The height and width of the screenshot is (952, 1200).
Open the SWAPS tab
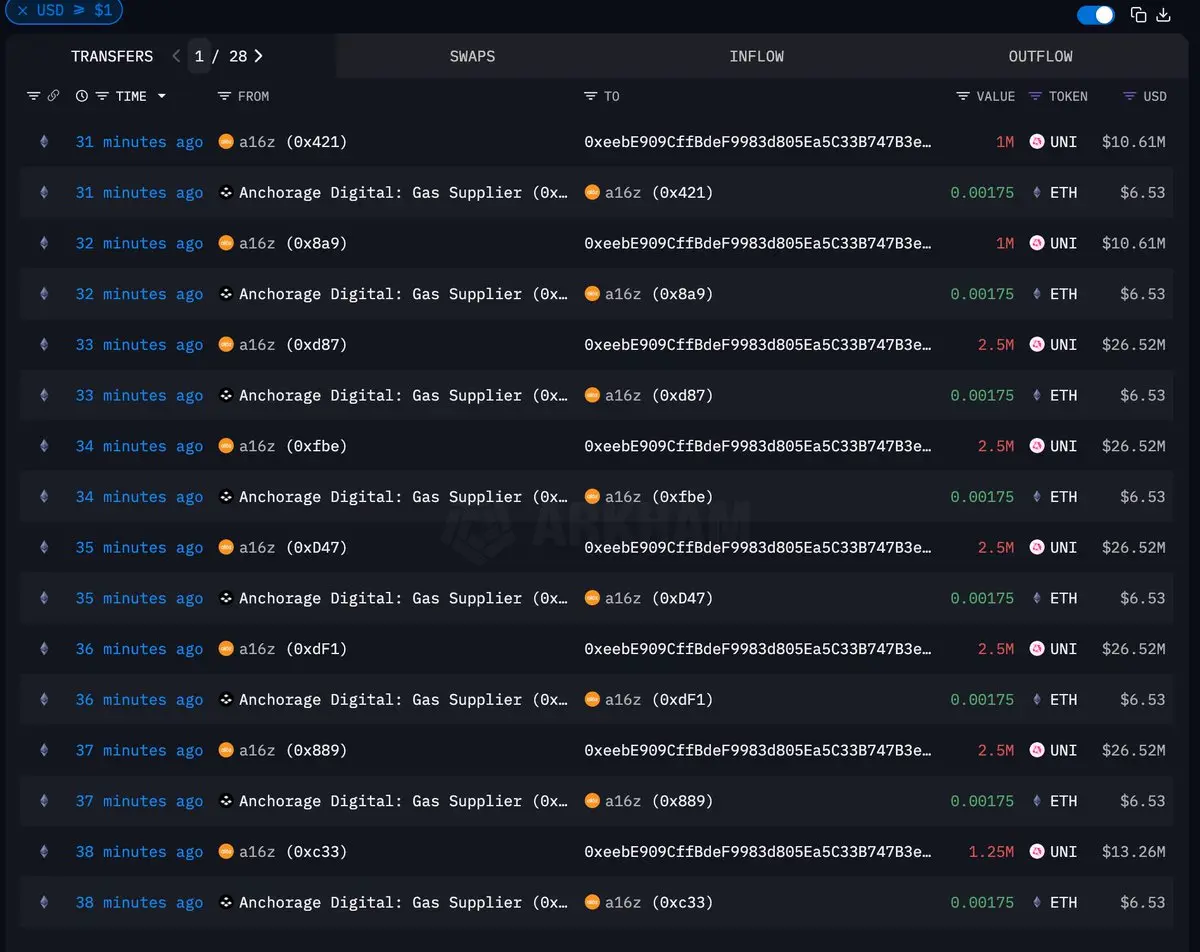472,56
